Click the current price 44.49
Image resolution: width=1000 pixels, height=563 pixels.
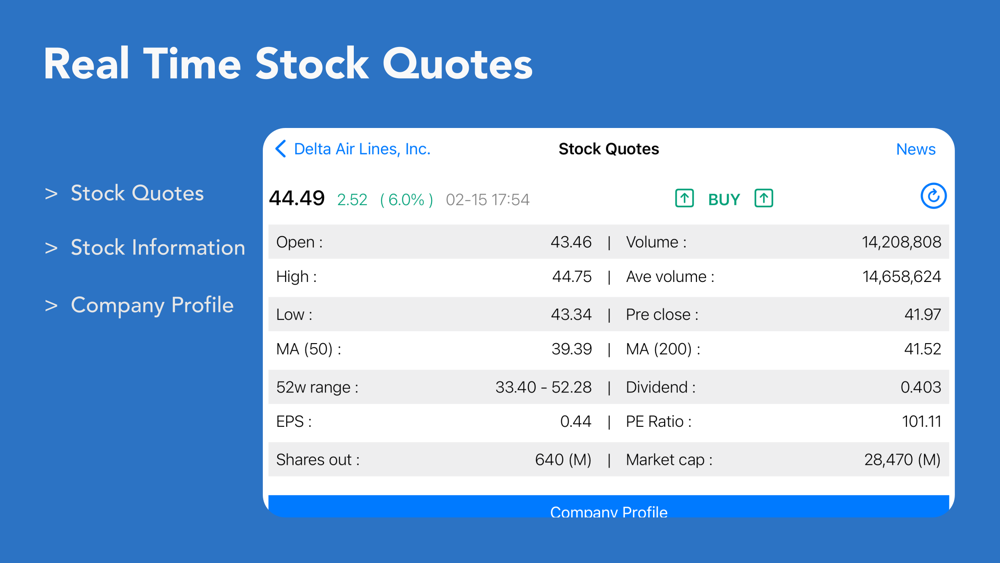297,198
